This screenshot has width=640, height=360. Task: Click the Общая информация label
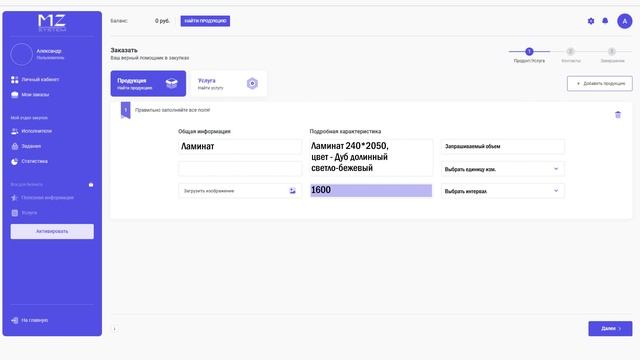coord(204,131)
